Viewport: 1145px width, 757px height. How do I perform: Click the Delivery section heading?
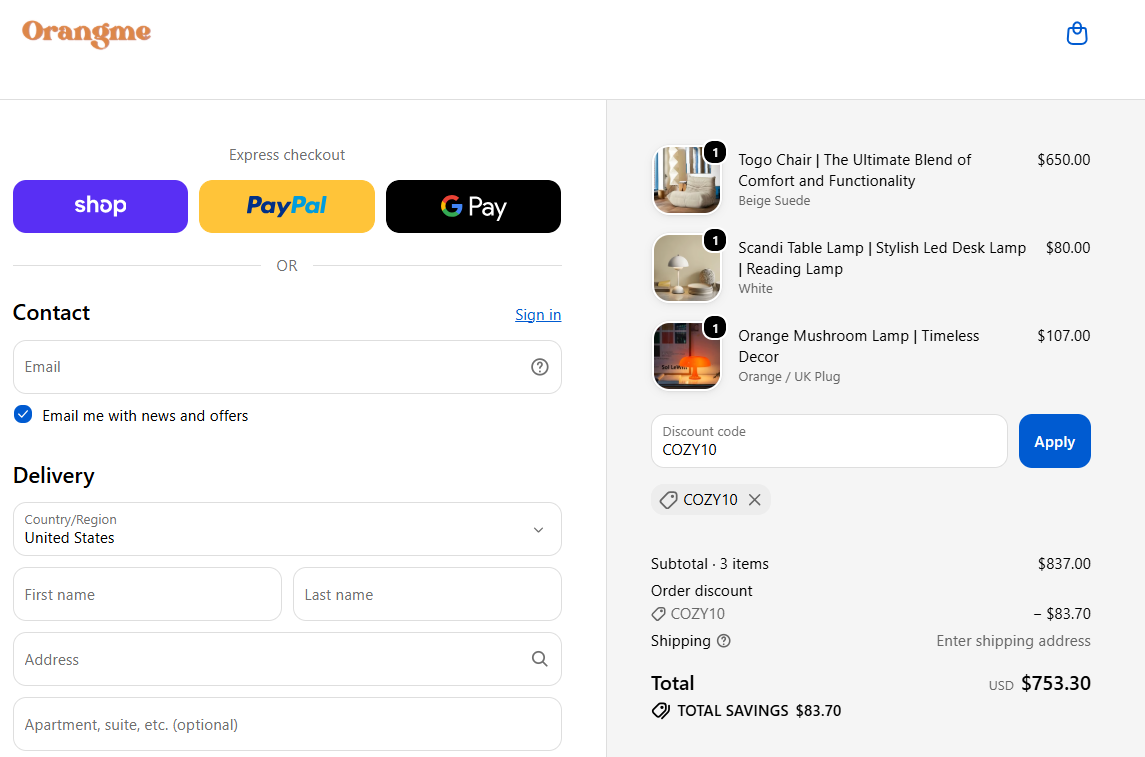click(54, 475)
